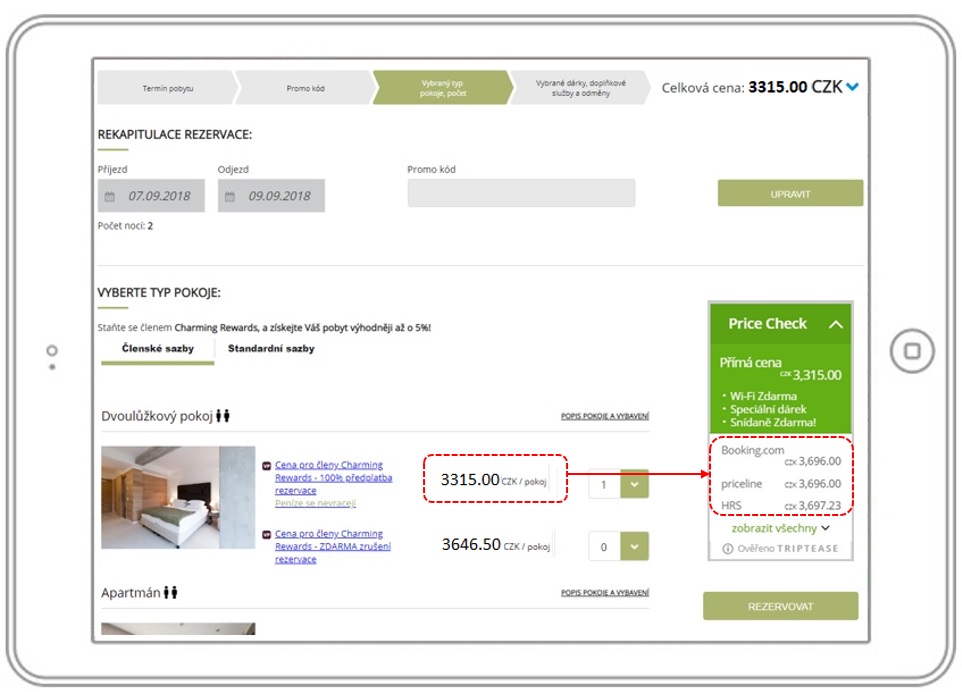962x692 pixels.
Task: Click the info icon next to Ověřeno Triptease
Action: (x=728, y=549)
